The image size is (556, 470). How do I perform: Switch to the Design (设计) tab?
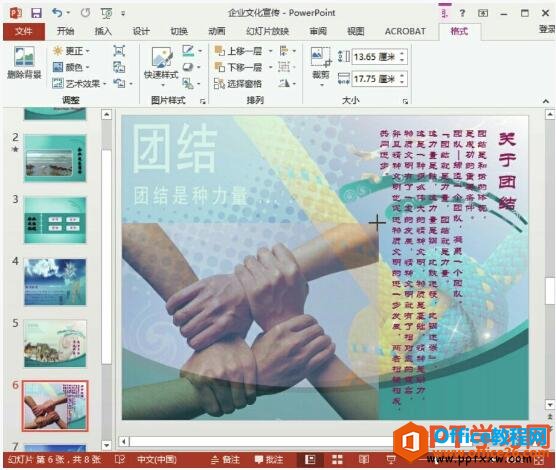point(141,31)
